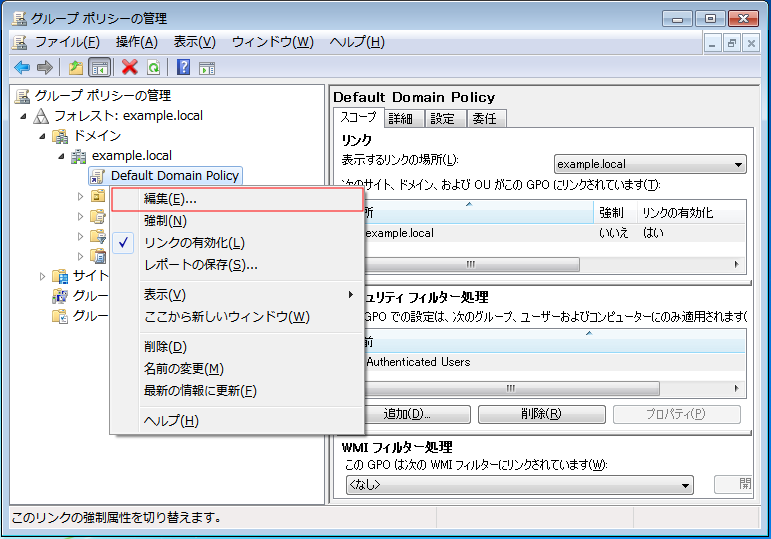Open the 表示(V) submenu in context menu
The image size is (771, 539).
tap(237, 295)
